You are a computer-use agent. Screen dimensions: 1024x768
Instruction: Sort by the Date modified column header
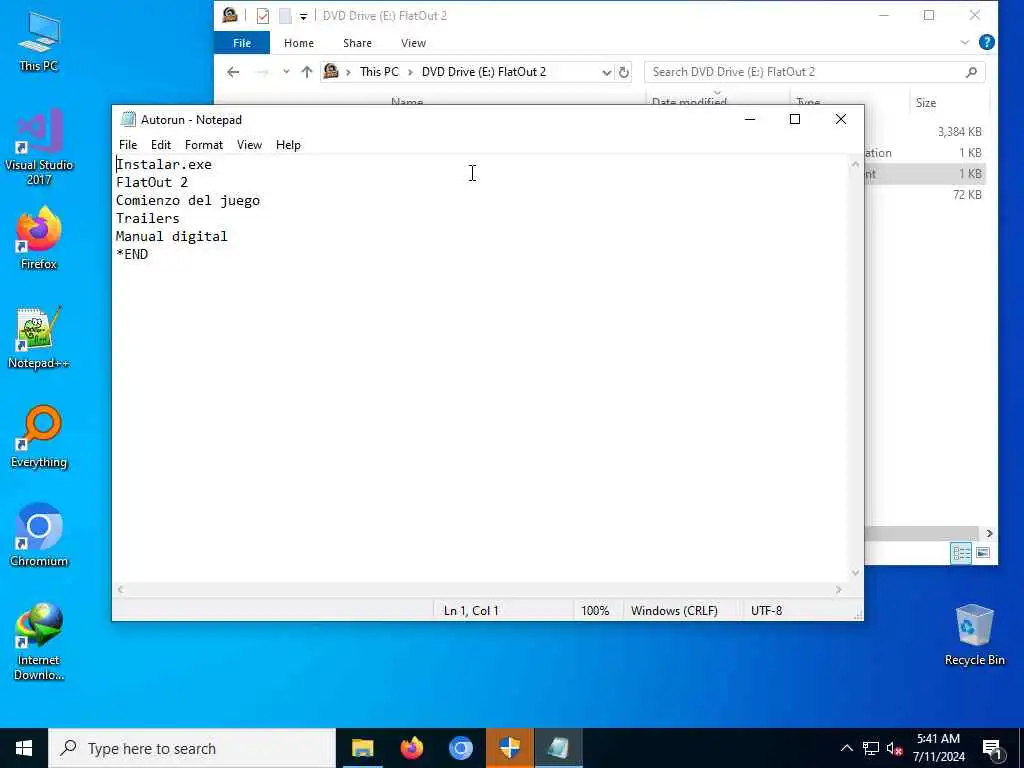tap(689, 101)
